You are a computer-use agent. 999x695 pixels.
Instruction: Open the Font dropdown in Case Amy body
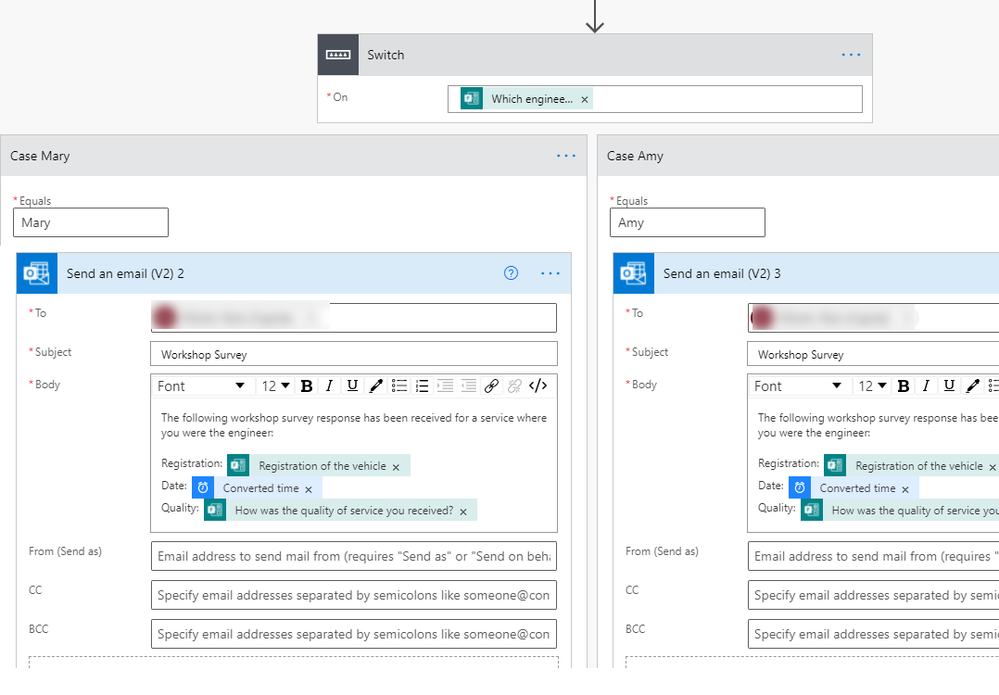coord(798,386)
